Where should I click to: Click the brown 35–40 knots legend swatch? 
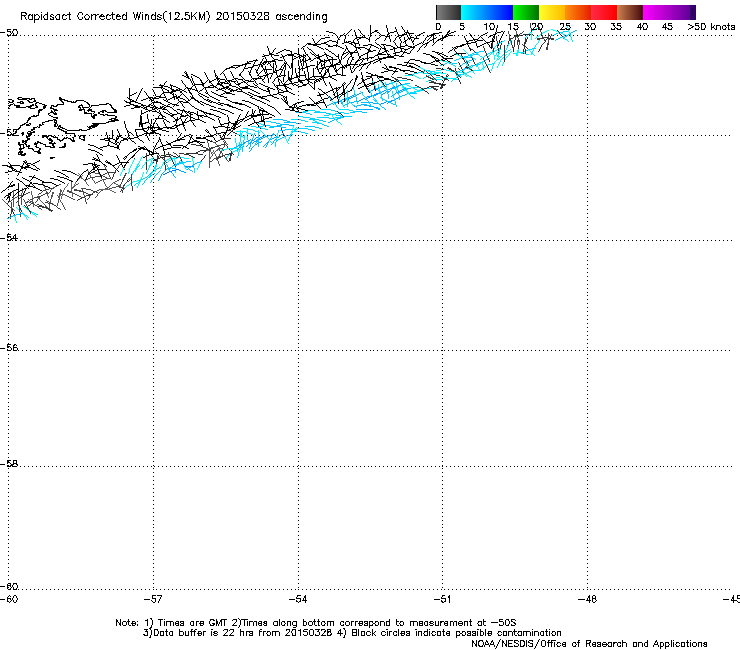click(x=630, y=12)
